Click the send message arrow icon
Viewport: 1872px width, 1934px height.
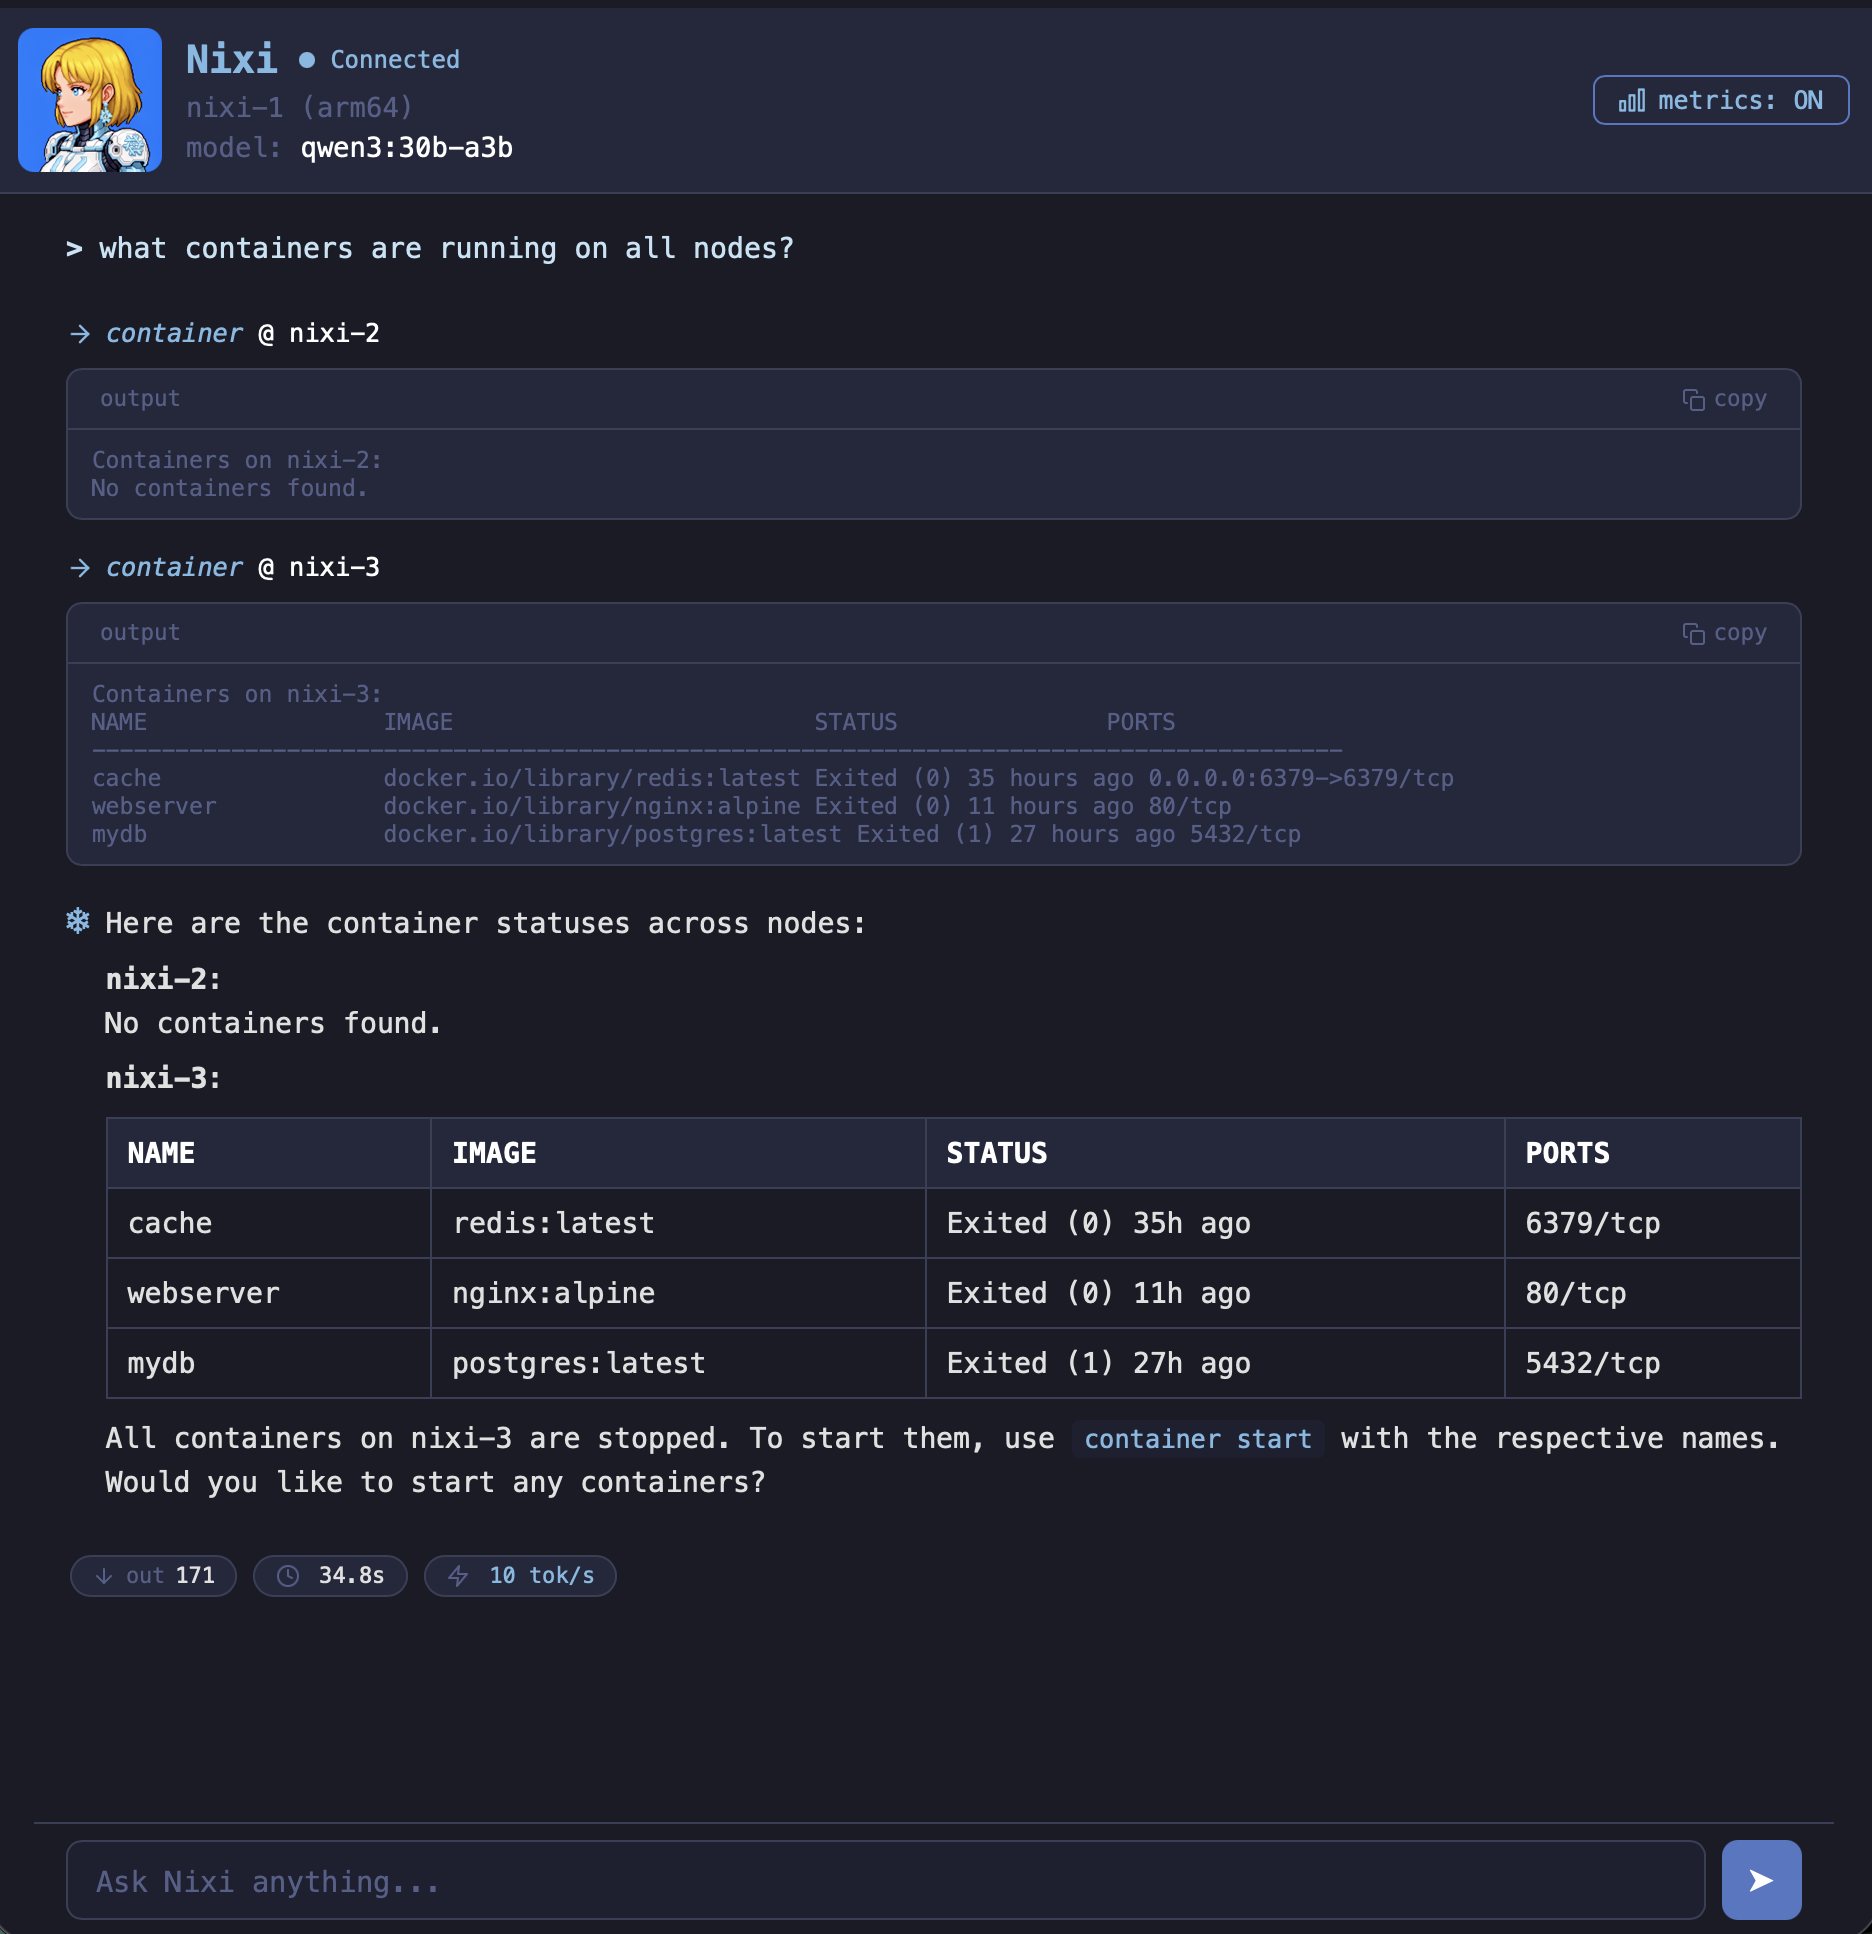[x=1760, y=1879]
